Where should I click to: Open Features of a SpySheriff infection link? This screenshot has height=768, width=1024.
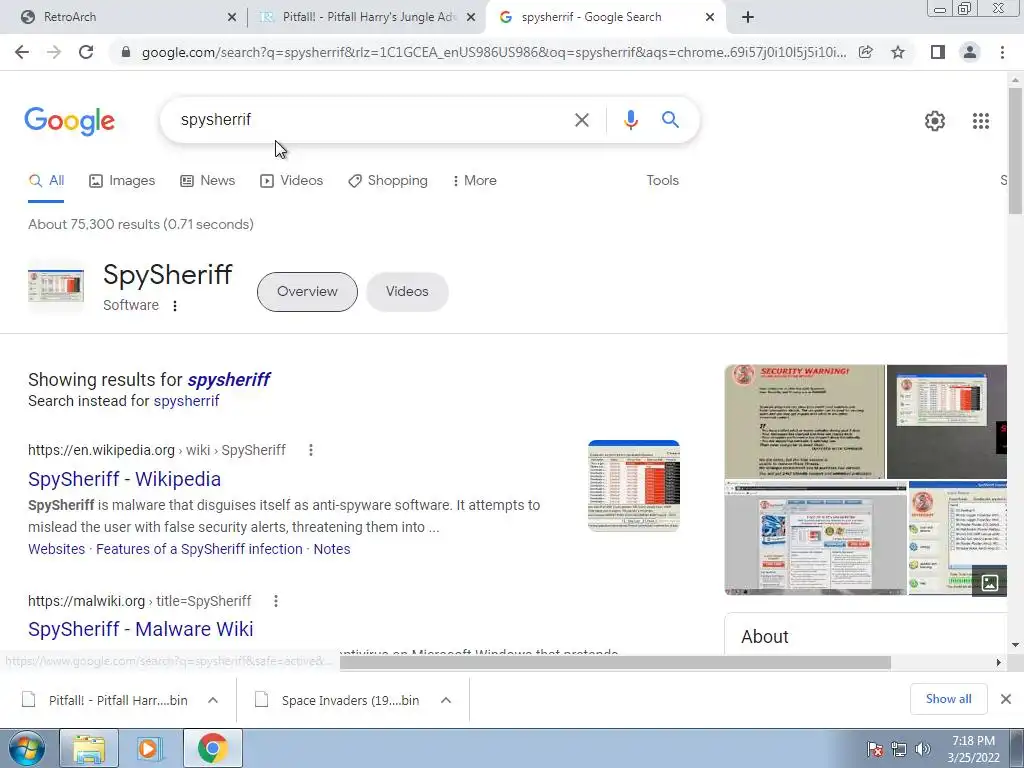click(199, 549)
